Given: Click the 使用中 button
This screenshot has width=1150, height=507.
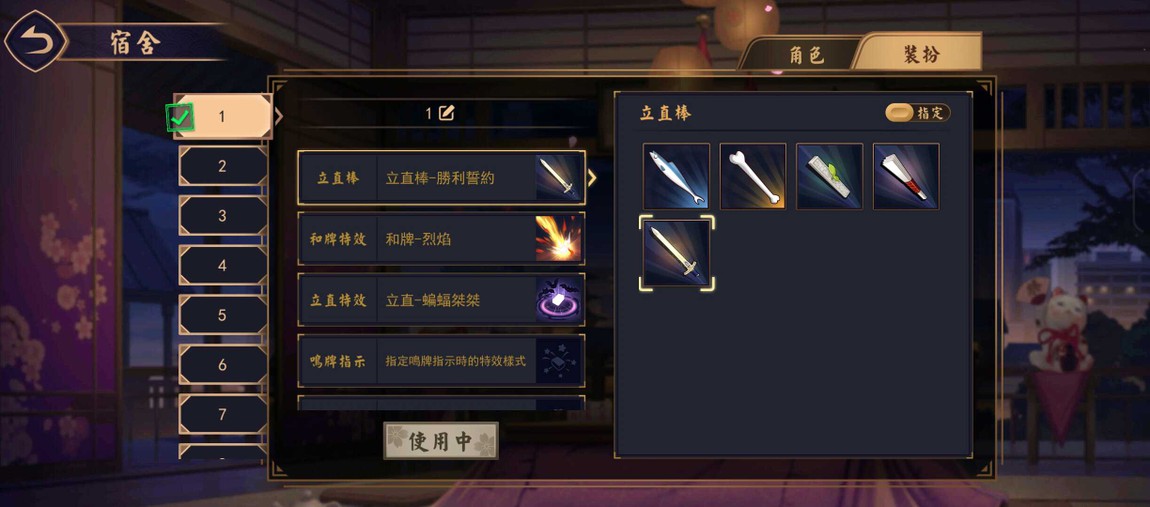Looking at the screenshot, I should pyautogui.click(x=441, y=441).
